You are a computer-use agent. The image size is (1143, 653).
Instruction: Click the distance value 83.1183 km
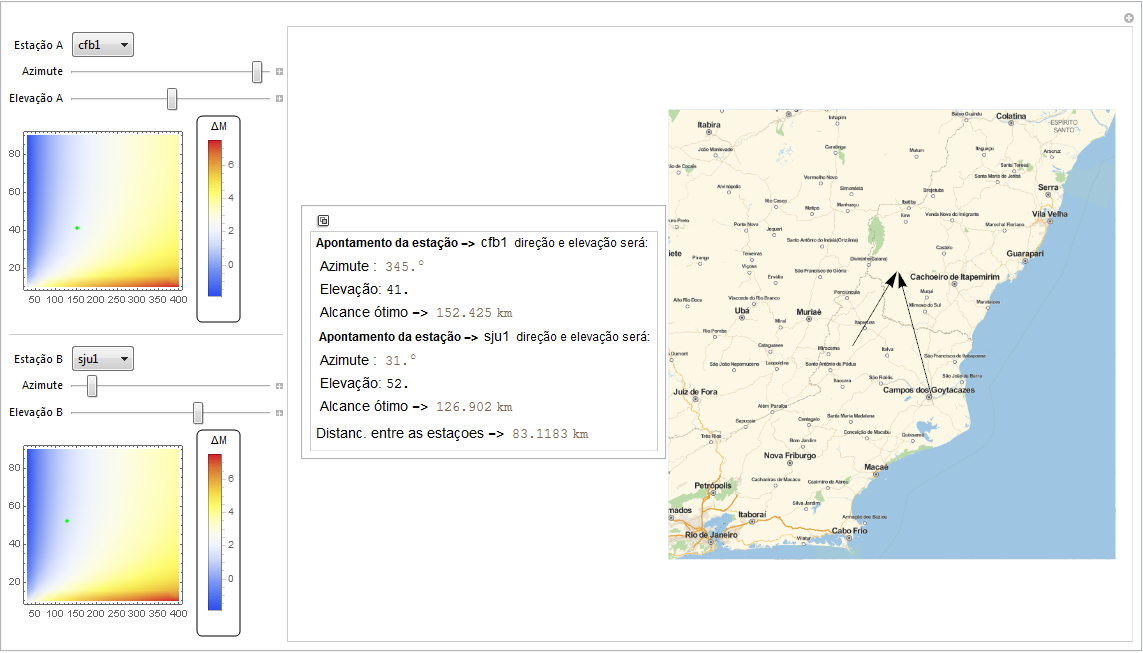550,434
